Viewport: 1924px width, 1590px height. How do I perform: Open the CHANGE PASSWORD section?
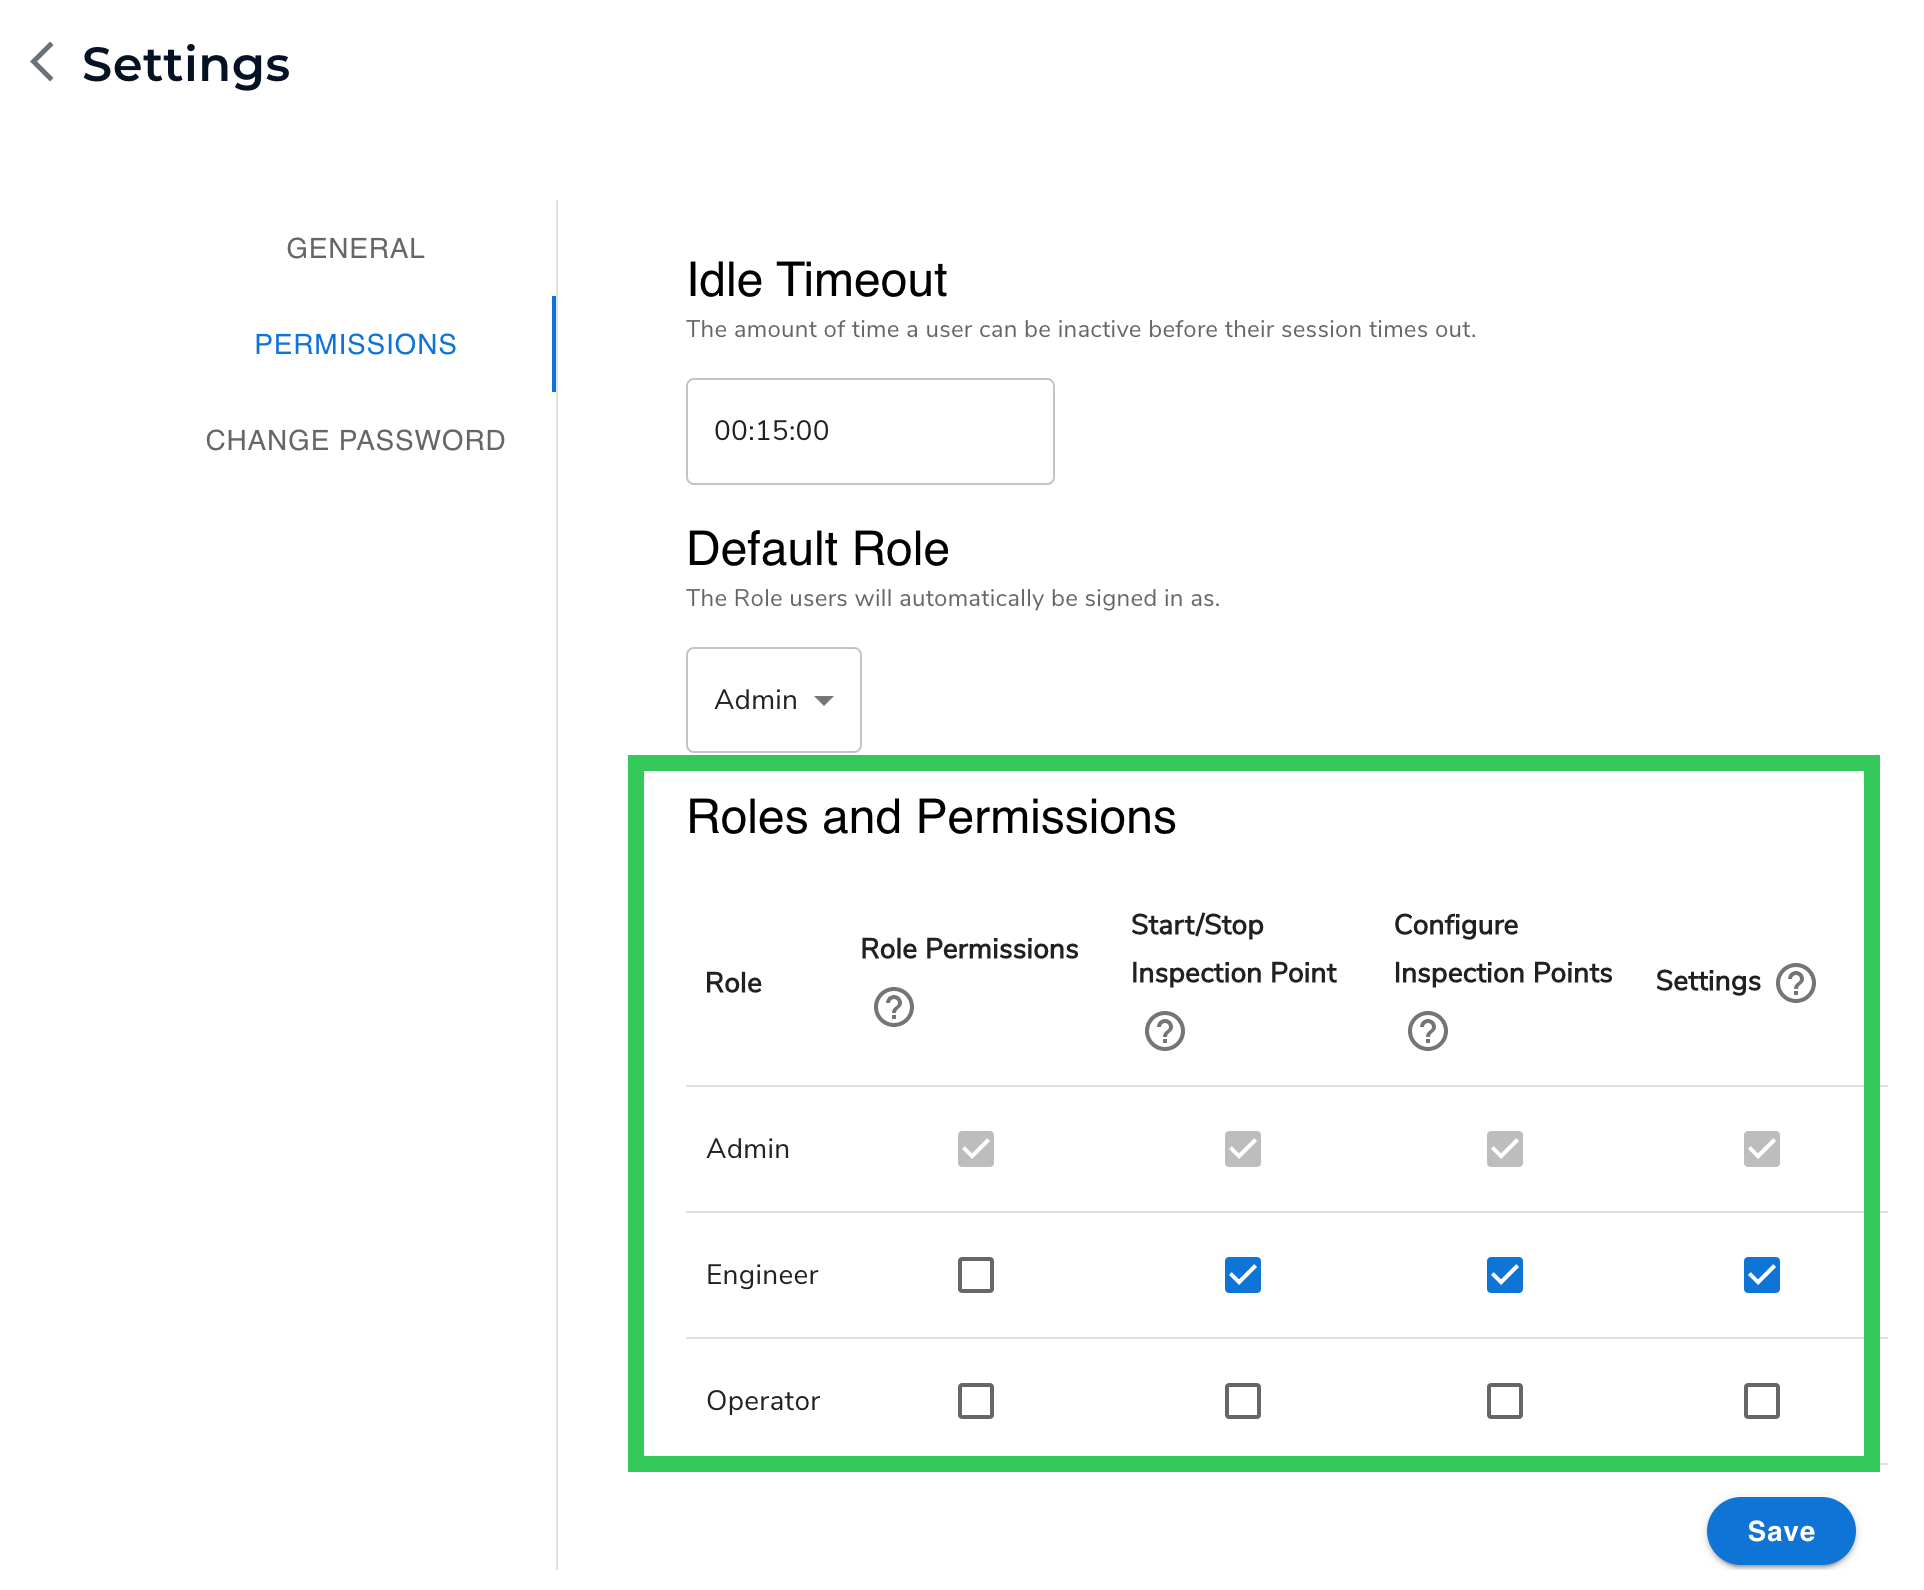coord(355,439)
